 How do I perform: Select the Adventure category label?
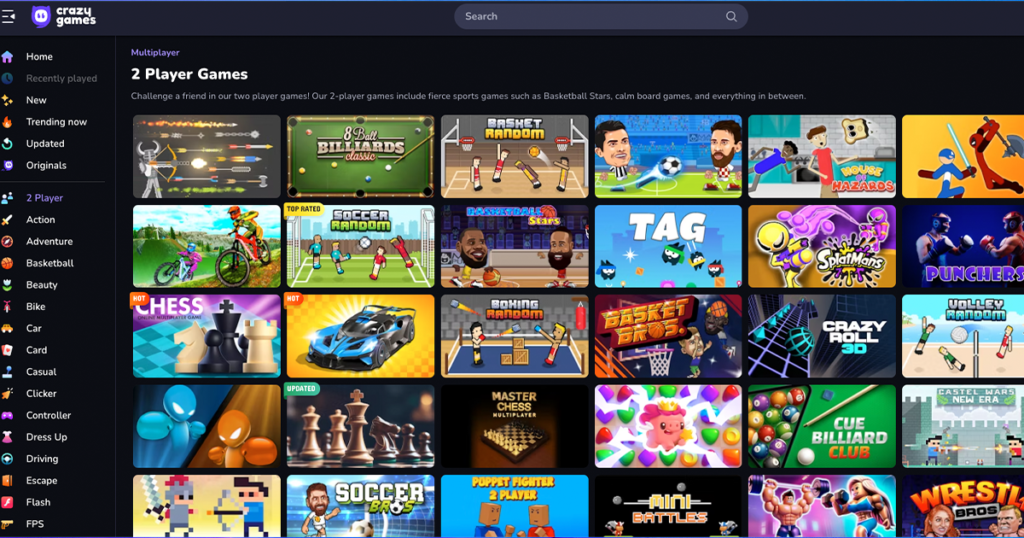click(x=50, y=242)
